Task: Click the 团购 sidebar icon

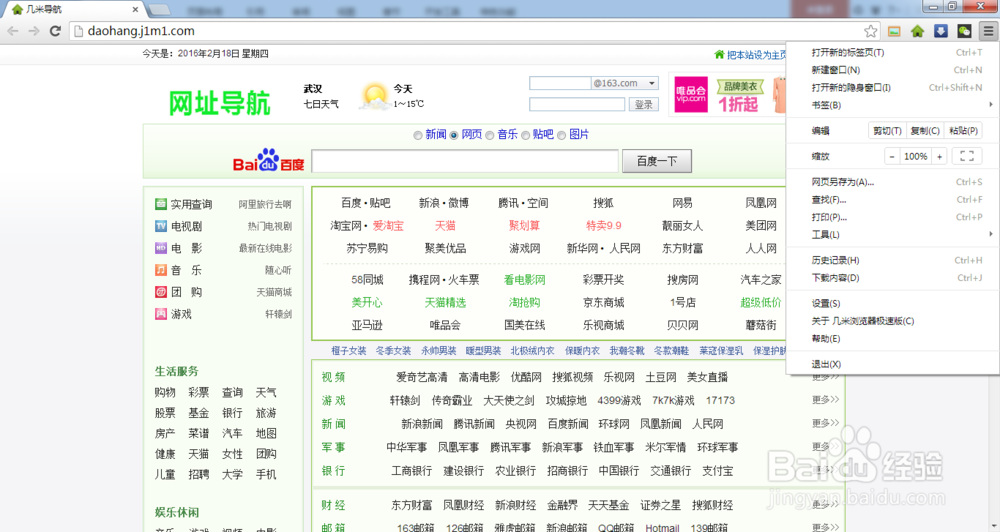Action: 161,292
